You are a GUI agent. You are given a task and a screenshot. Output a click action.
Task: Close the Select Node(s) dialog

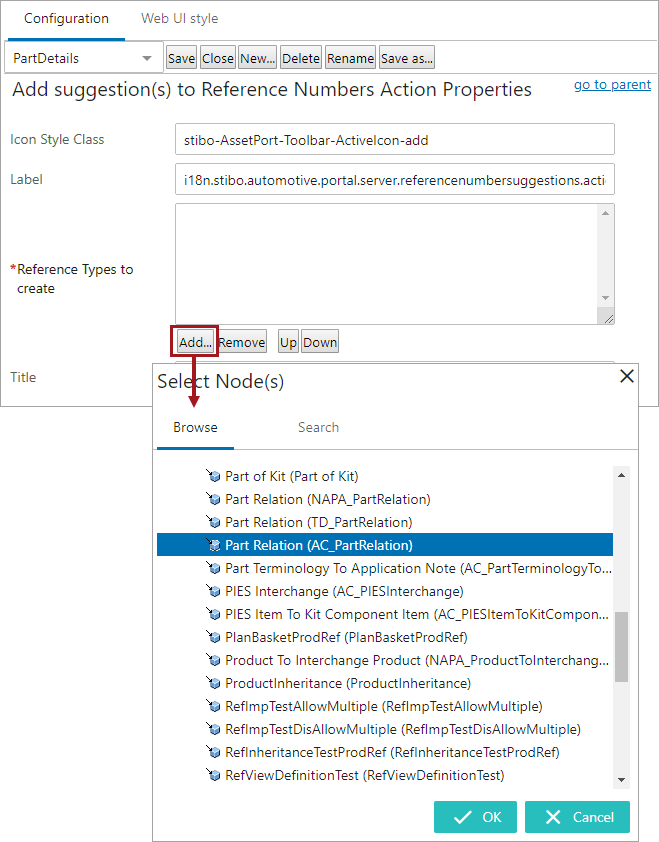pyautogui.click(x=627, y=376)
